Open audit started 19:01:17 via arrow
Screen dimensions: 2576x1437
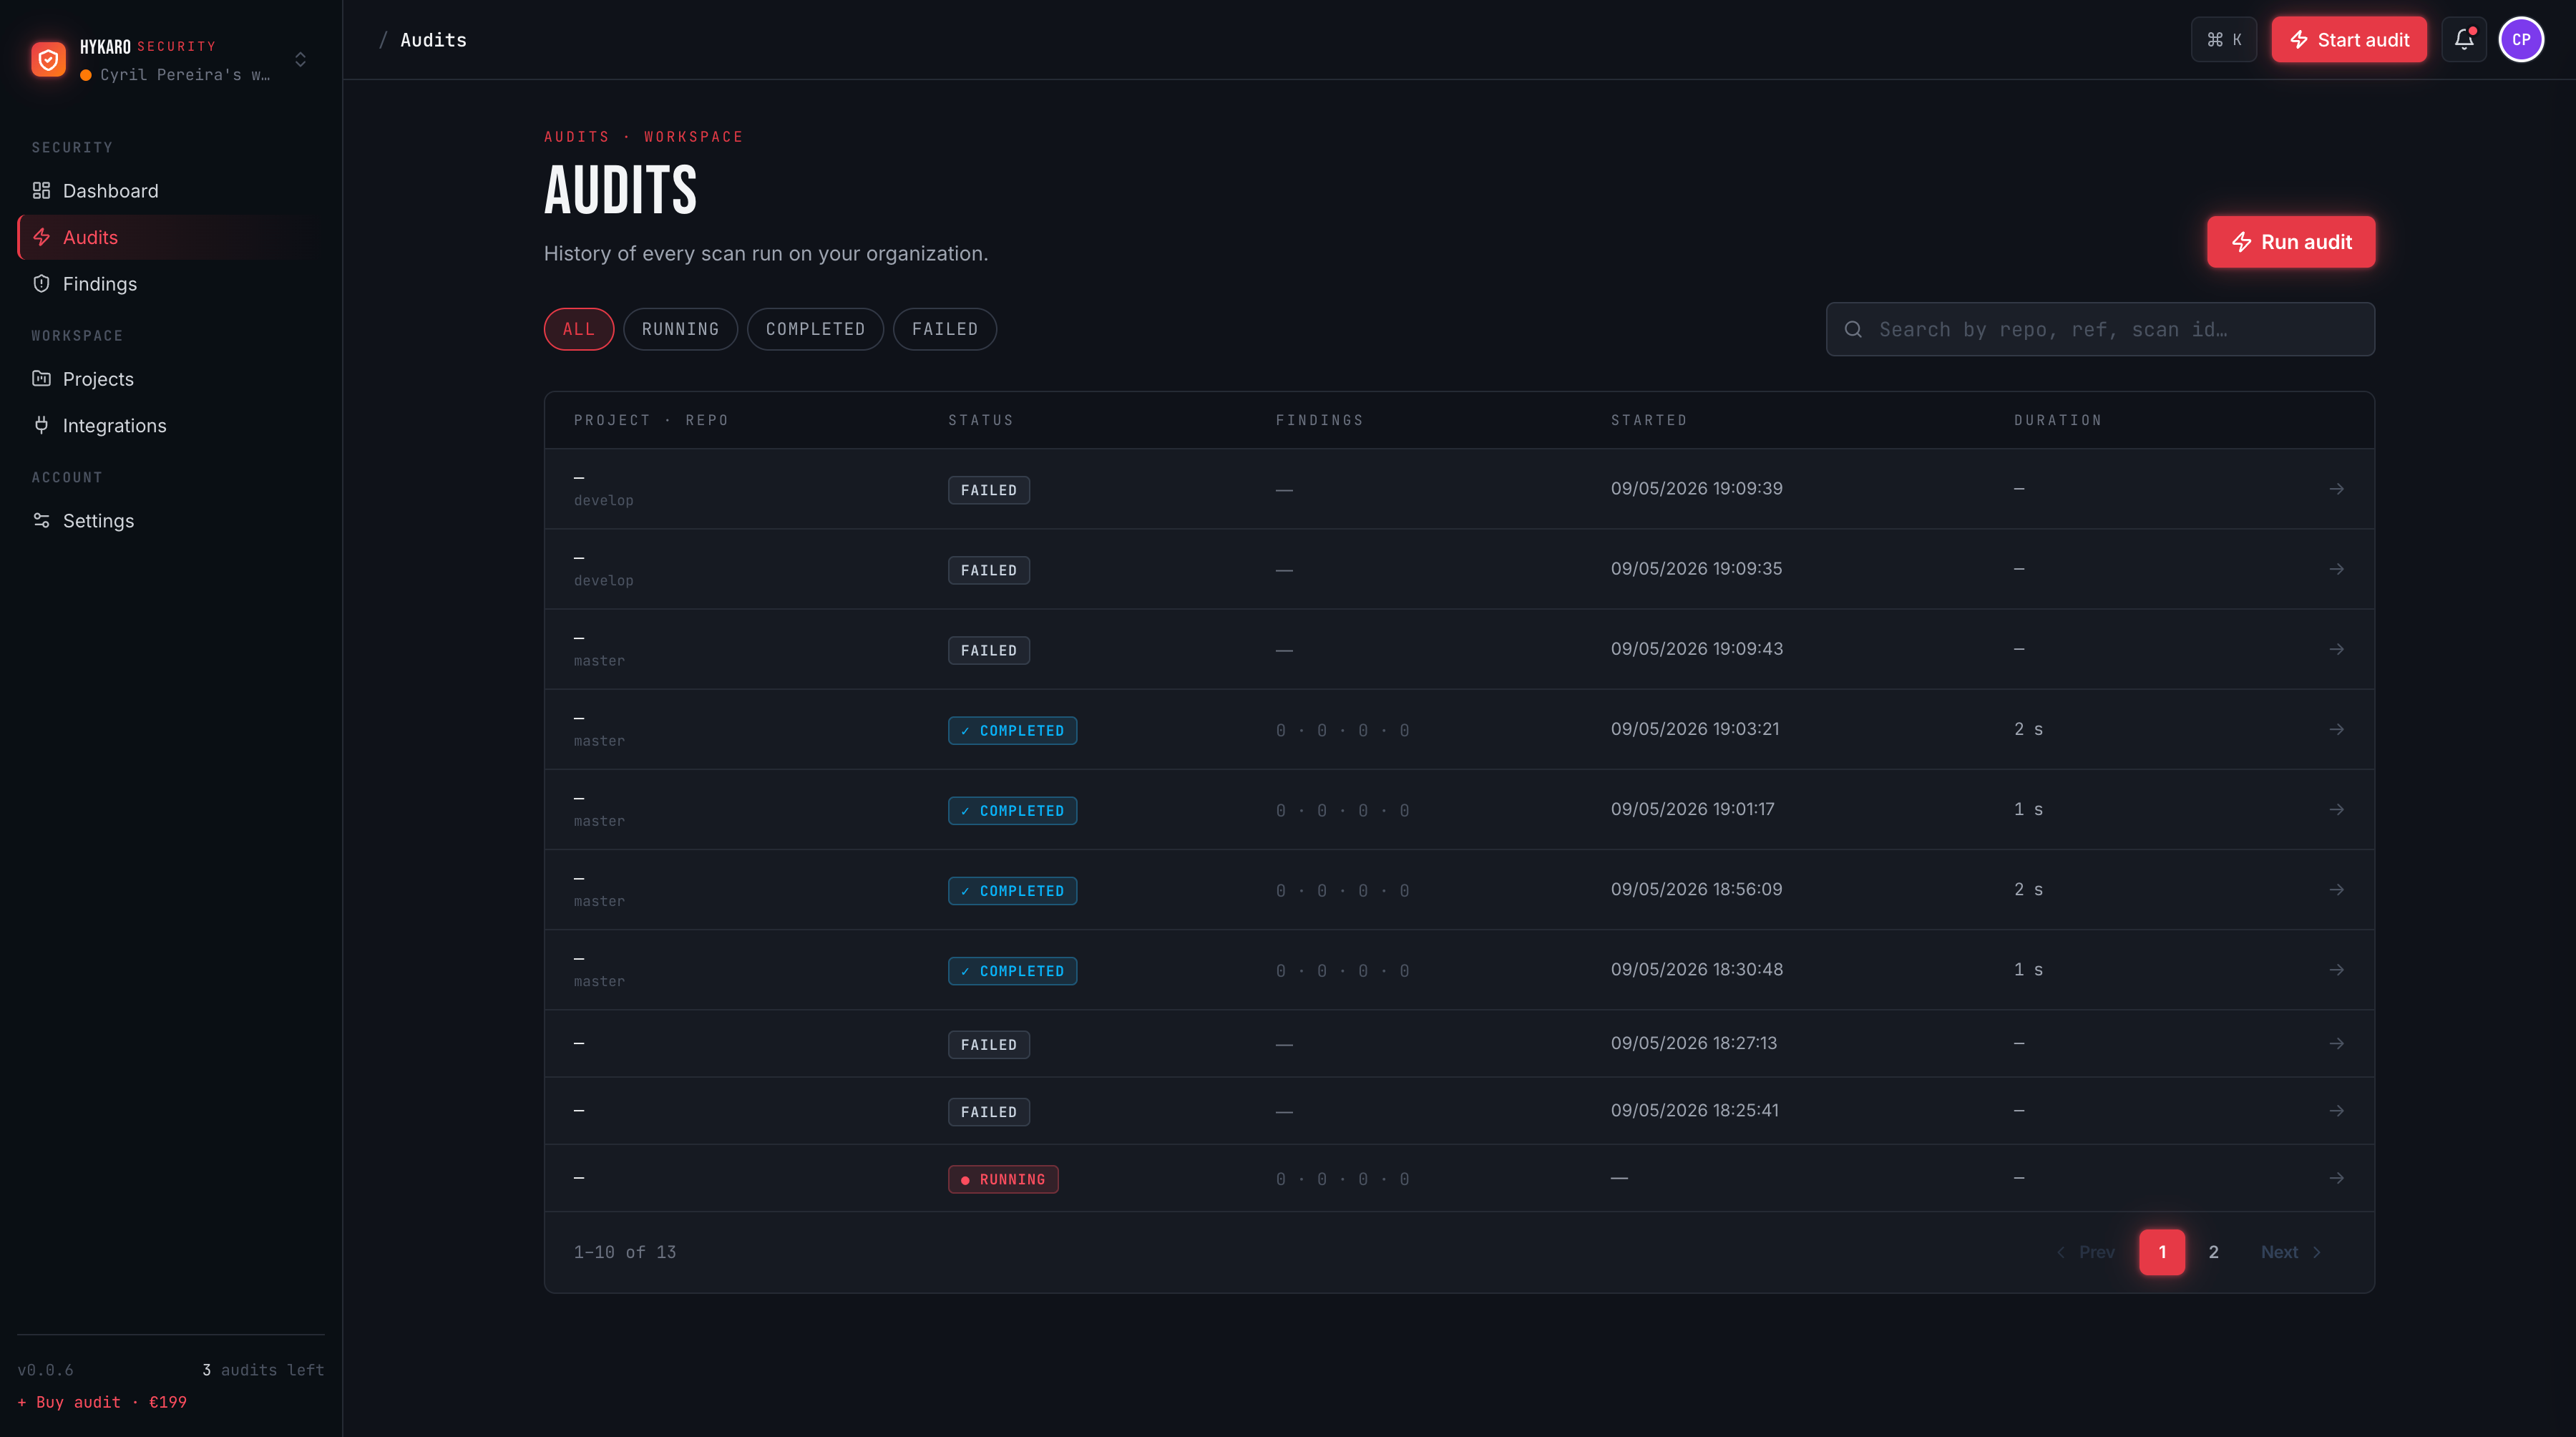click(x=2337, y=809)
